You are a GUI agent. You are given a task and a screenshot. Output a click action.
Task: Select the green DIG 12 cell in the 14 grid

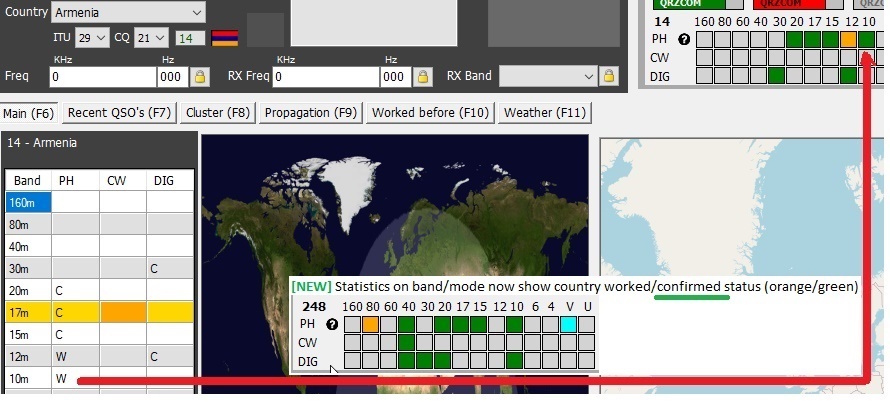coord(848,76)
